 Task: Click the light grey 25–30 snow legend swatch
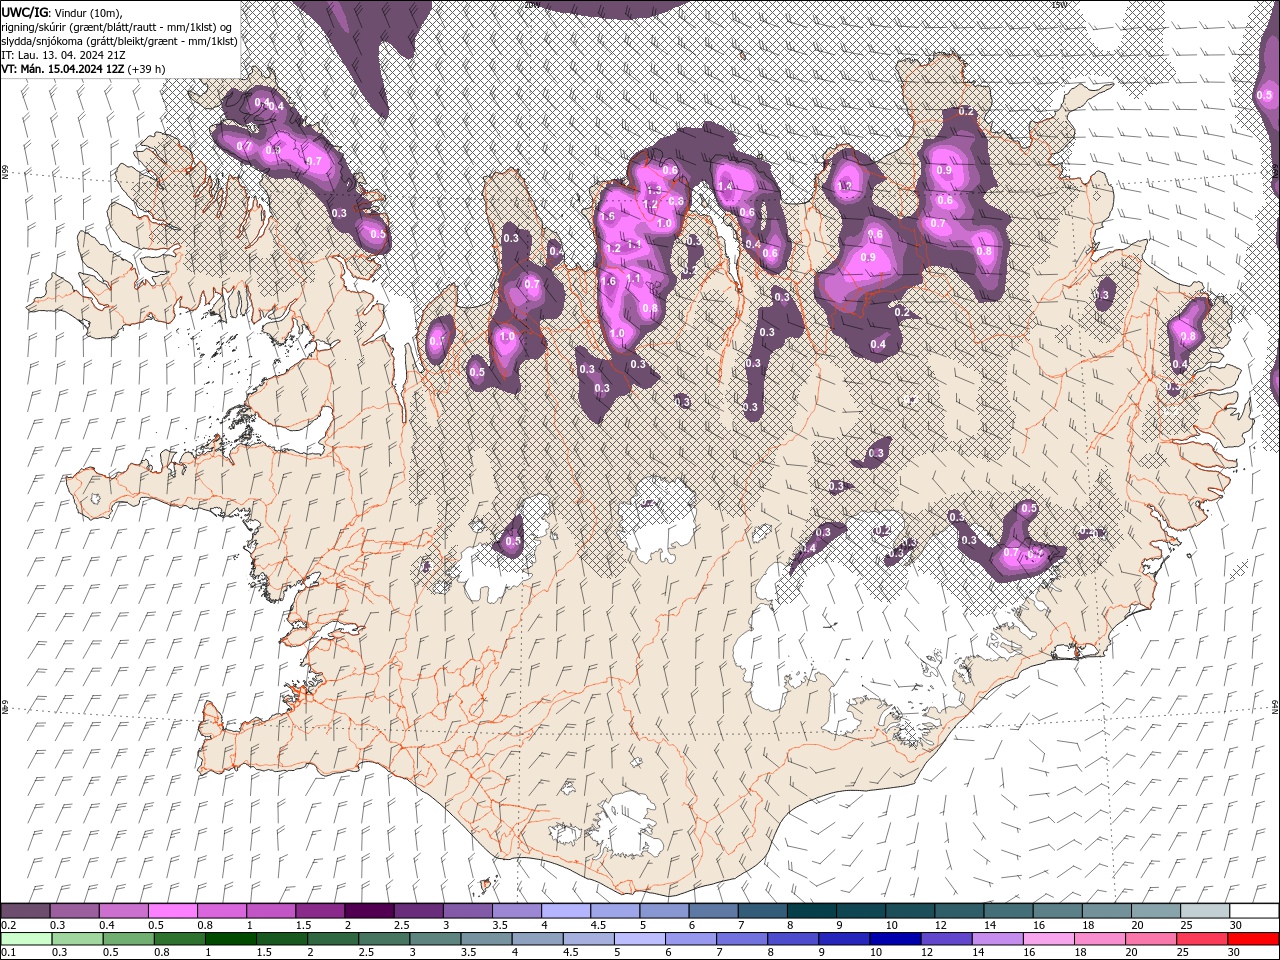(1203, 911)
